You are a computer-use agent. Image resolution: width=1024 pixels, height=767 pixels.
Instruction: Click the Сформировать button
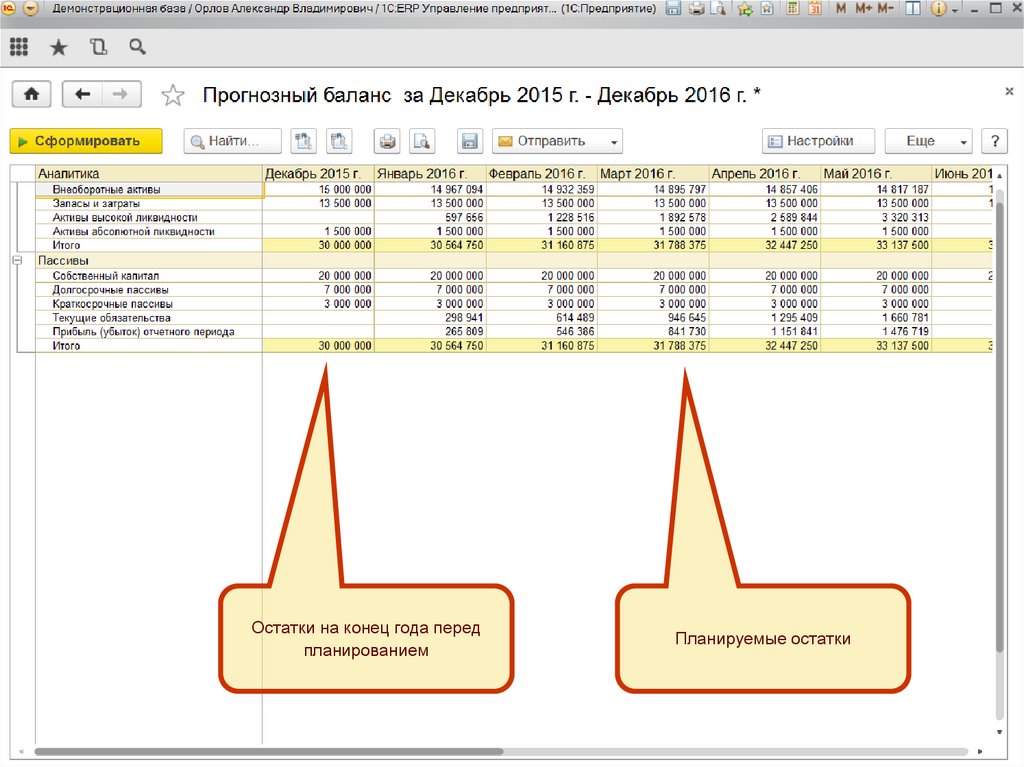click(x=86, y=141)
